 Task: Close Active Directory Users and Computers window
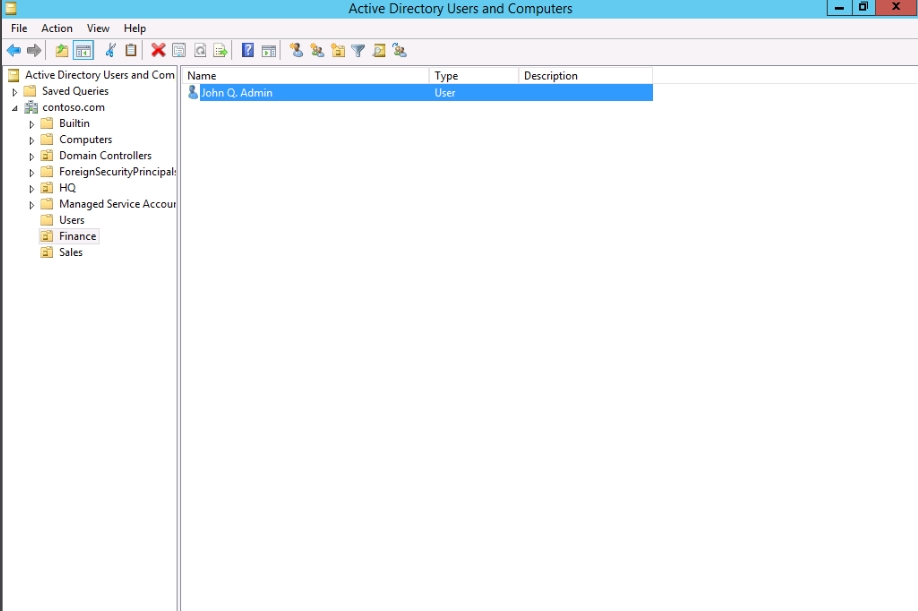[x=896, y=8]
